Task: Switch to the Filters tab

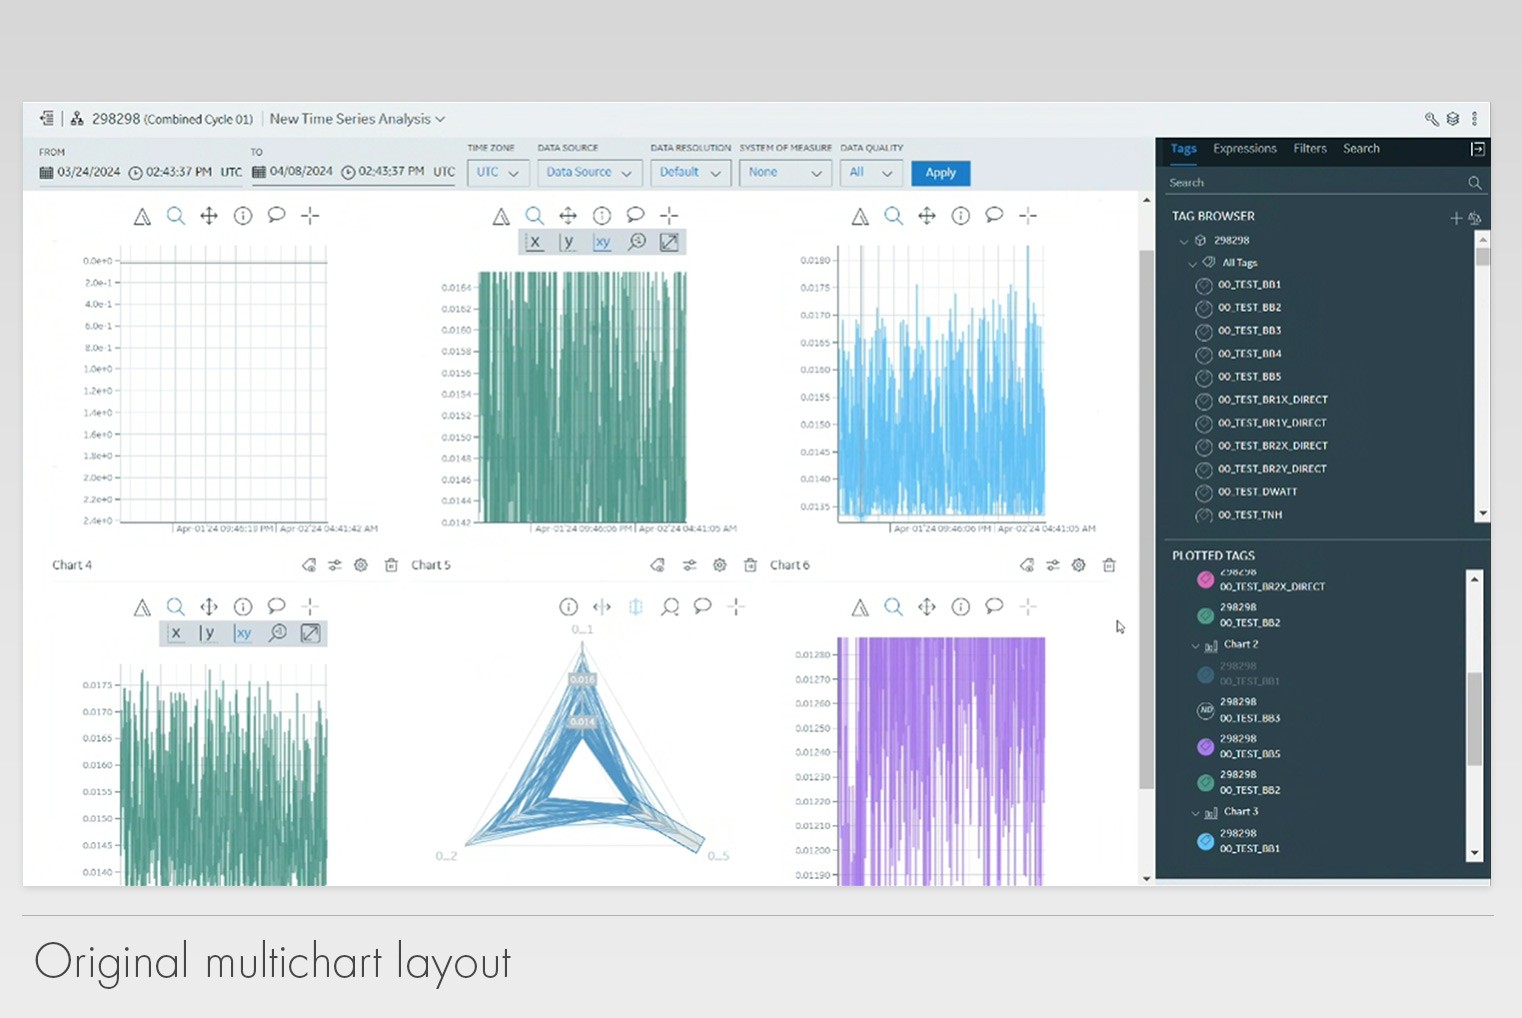Action: (x=1309, y=149)
